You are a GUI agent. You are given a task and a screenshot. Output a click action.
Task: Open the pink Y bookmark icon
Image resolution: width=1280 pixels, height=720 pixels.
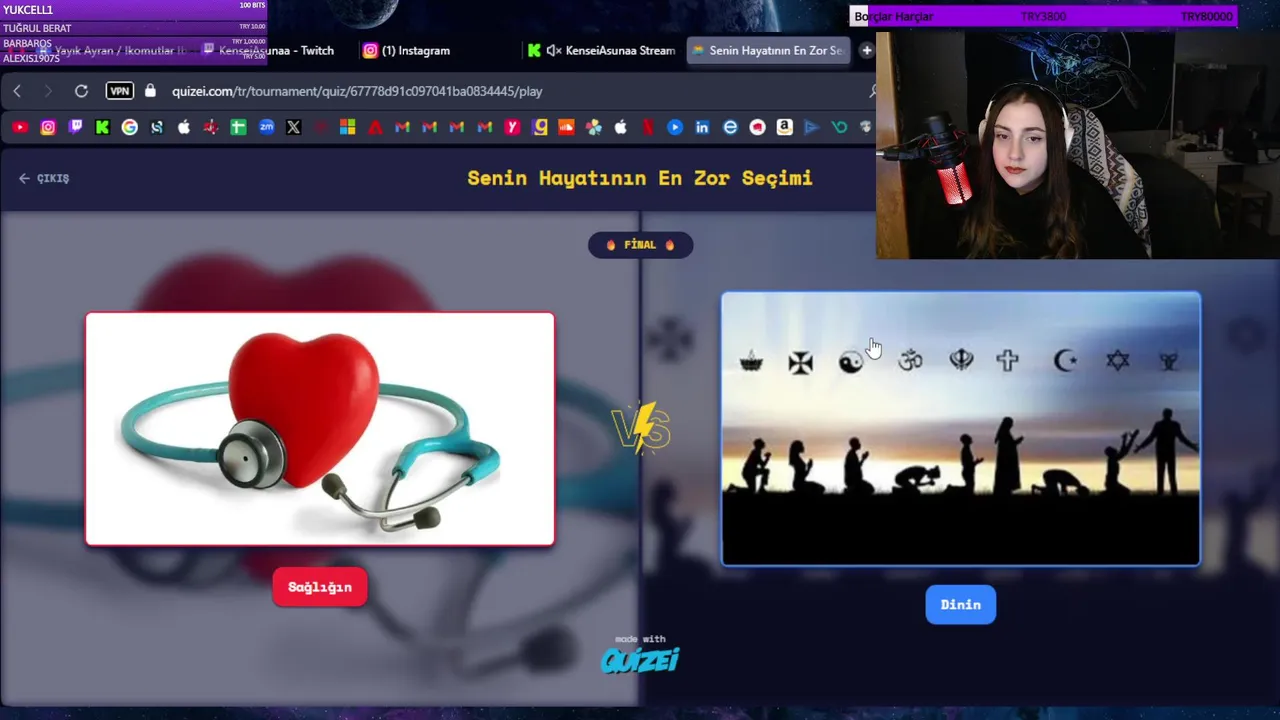coord(512,127)
